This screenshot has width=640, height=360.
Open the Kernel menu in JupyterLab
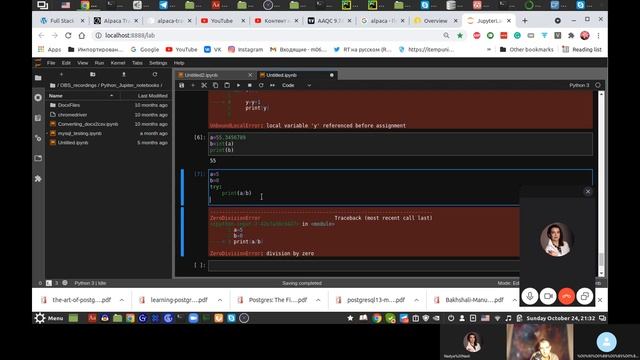coord(118,63)
